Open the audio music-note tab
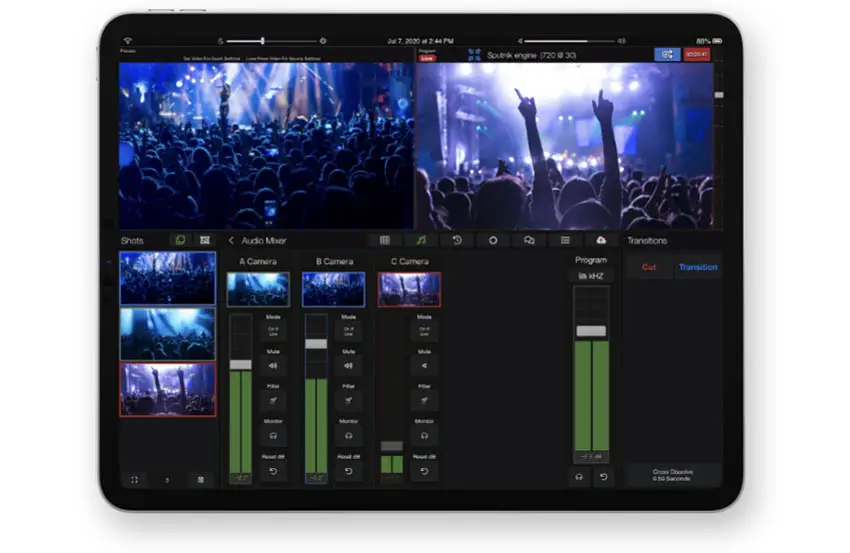The width and height of the screenshot is (850, 553). (421, 240)
